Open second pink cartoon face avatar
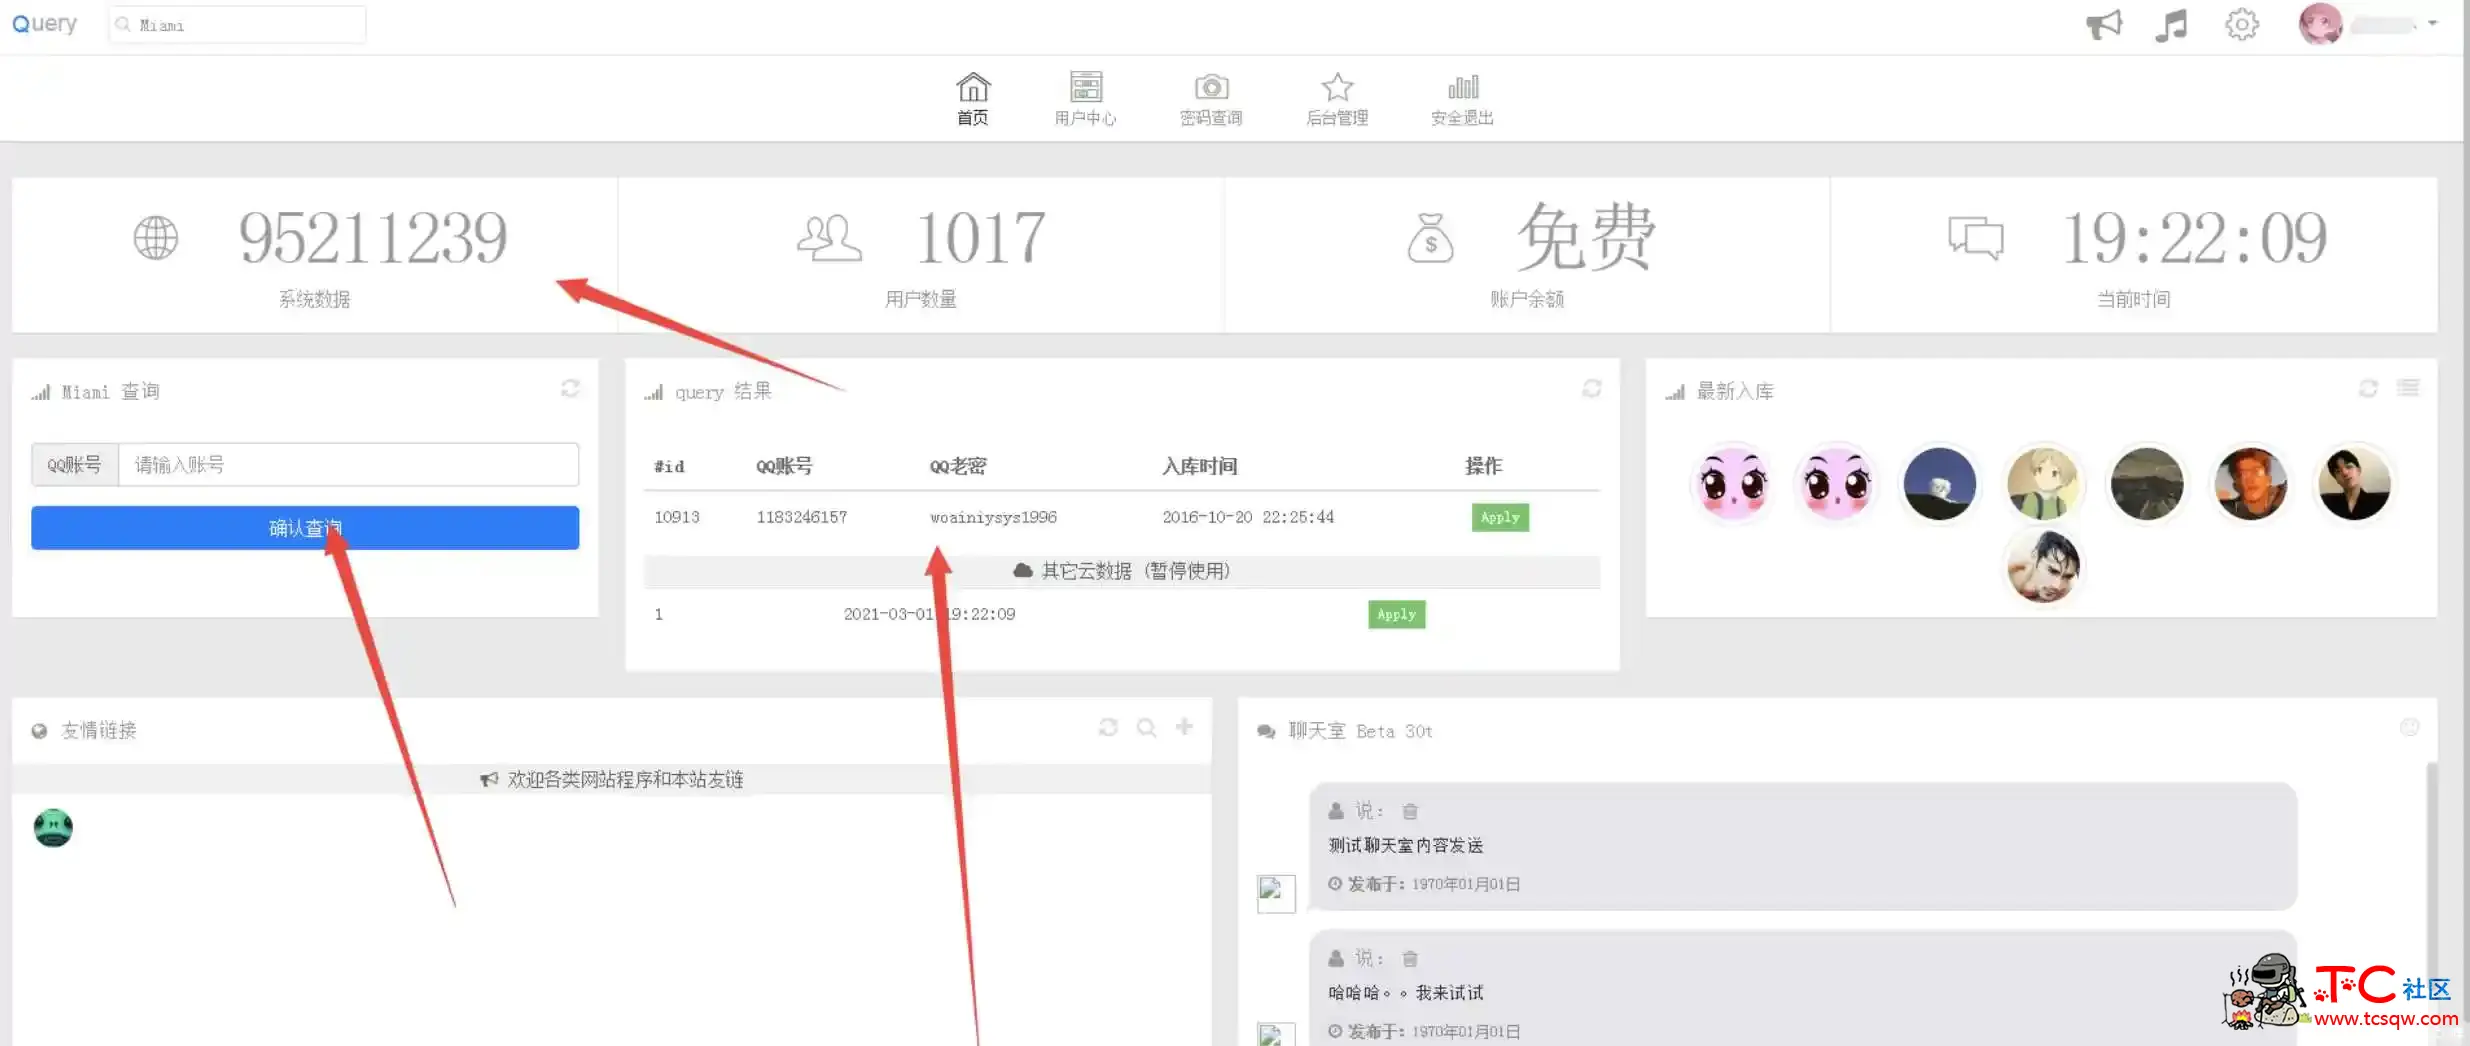The height and width of the screenshot is (1046, 2470). pos(1836,484)
